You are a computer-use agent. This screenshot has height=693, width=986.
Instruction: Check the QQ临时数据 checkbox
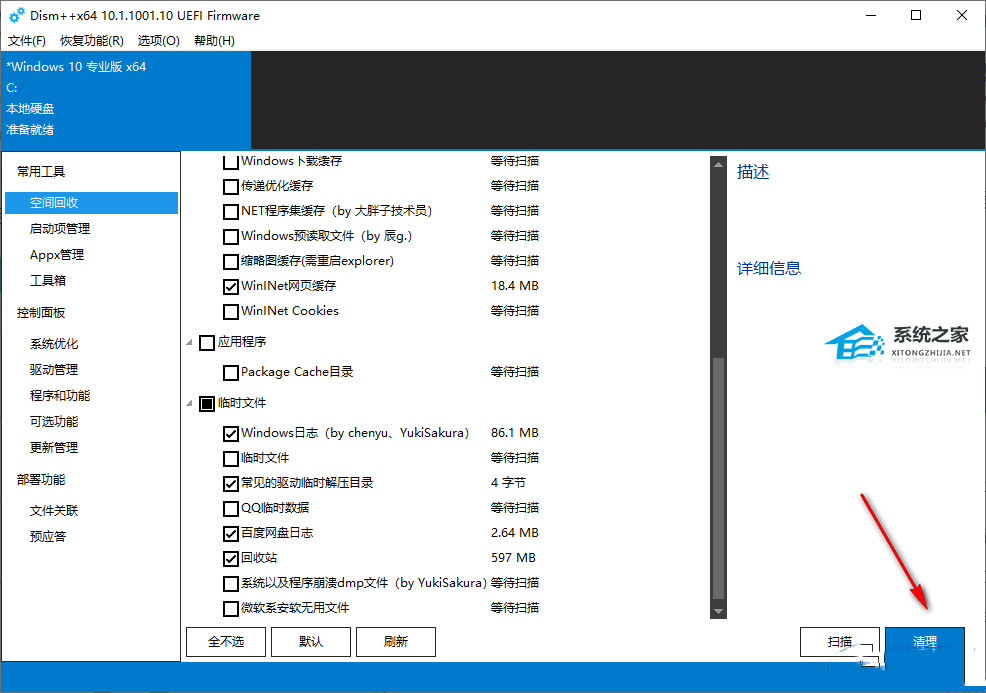231,509
